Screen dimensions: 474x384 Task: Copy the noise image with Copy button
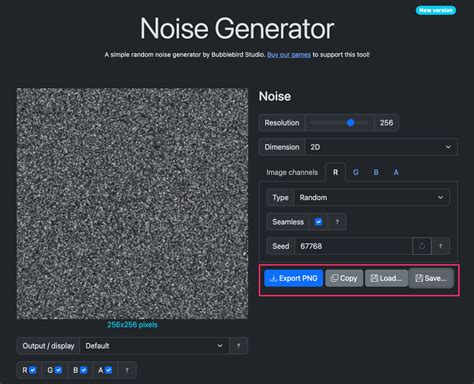(x=344, y=278)
